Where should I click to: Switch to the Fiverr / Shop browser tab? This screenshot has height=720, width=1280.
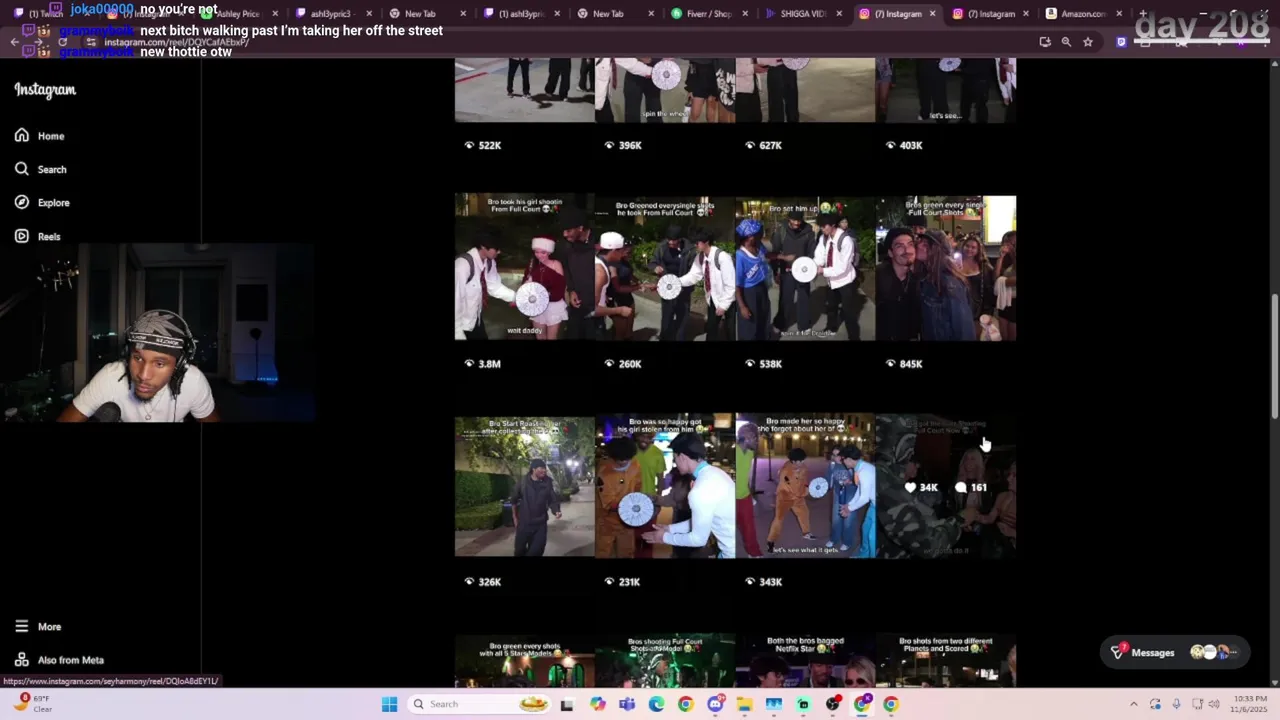tap(709, 14)
